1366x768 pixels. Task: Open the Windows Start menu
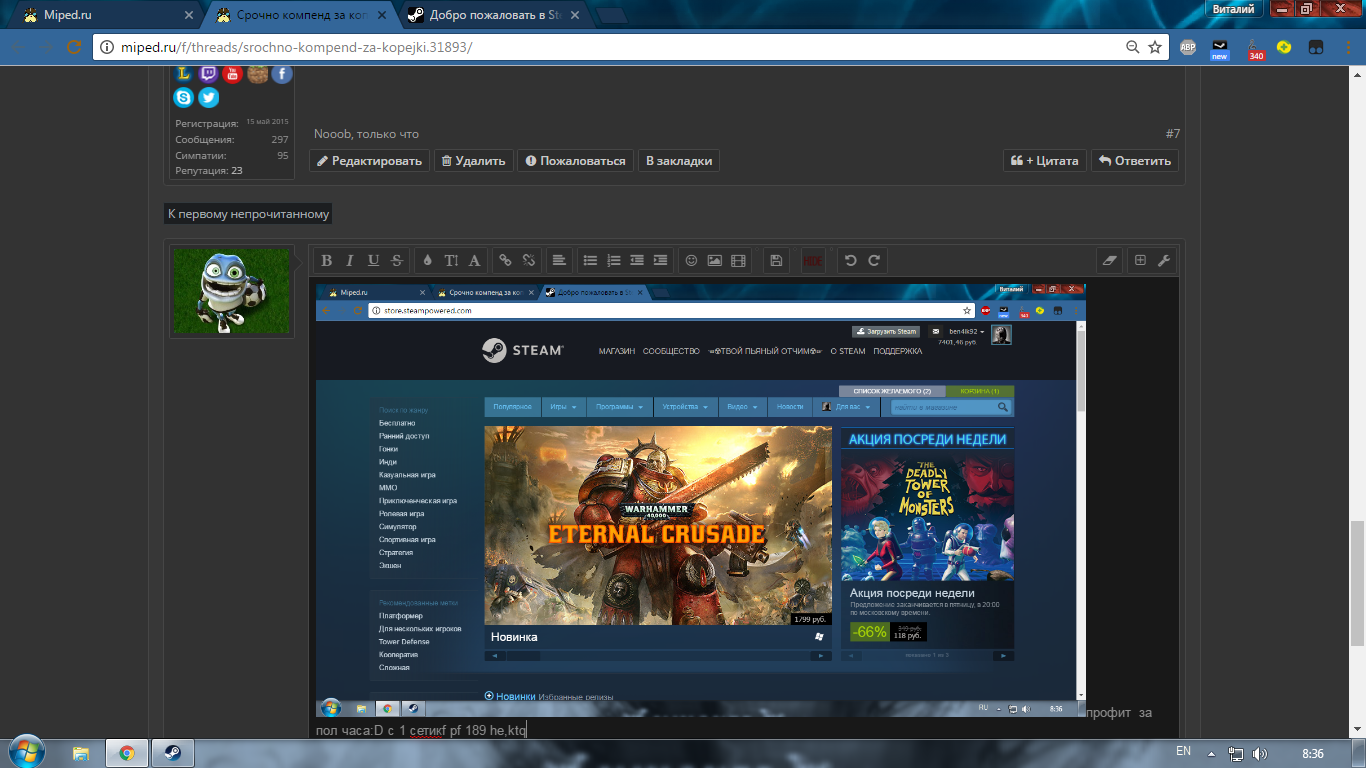(26, 752)
